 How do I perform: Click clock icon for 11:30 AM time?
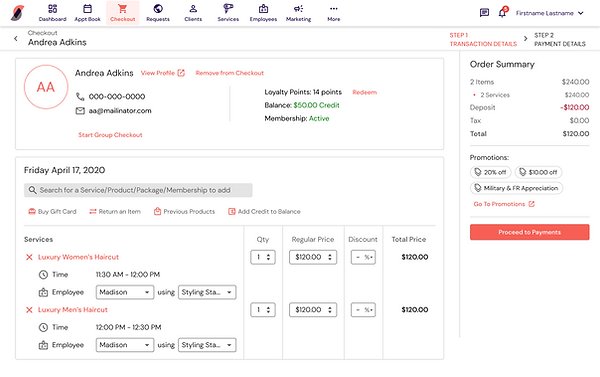coord(43,274)
